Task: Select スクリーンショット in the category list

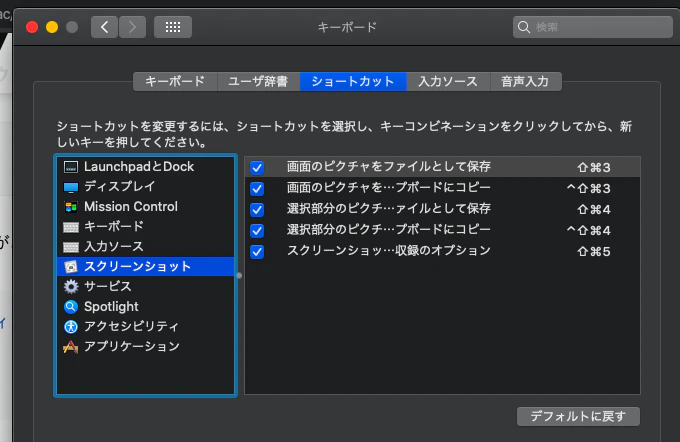Action: click(145, 266)
